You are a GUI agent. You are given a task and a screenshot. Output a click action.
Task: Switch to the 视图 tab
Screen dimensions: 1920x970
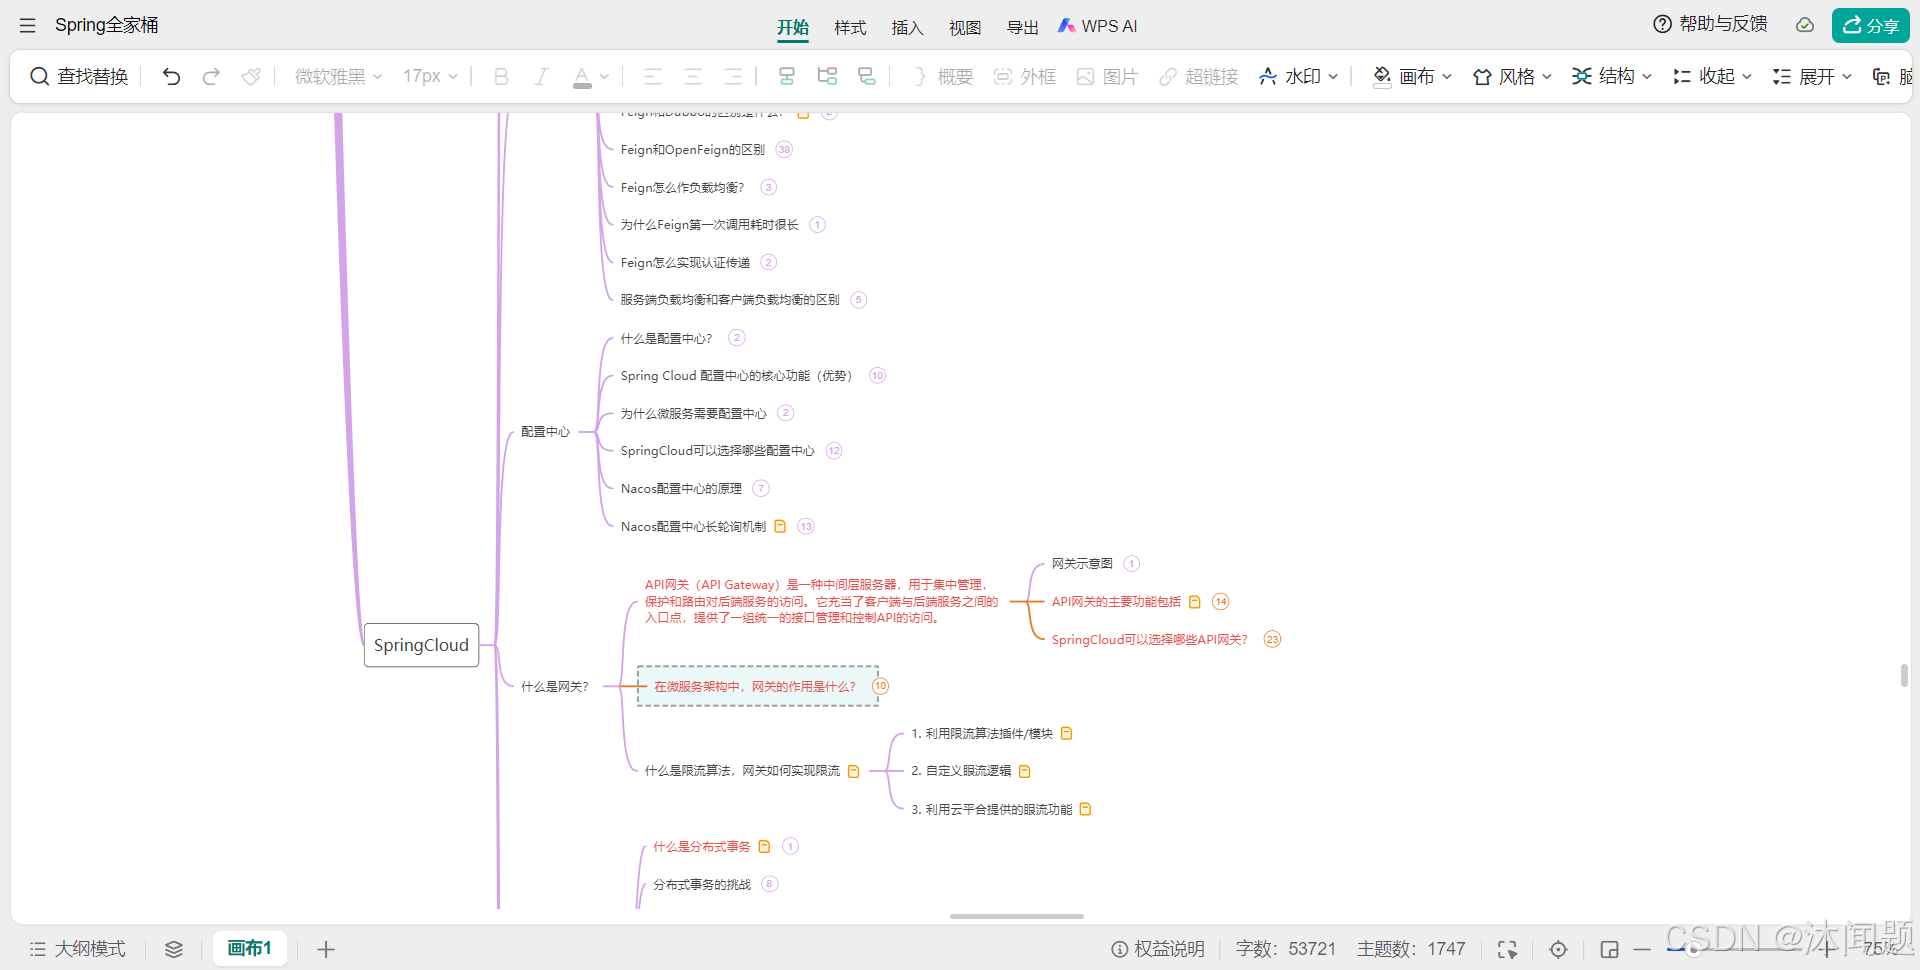(965, 27)
